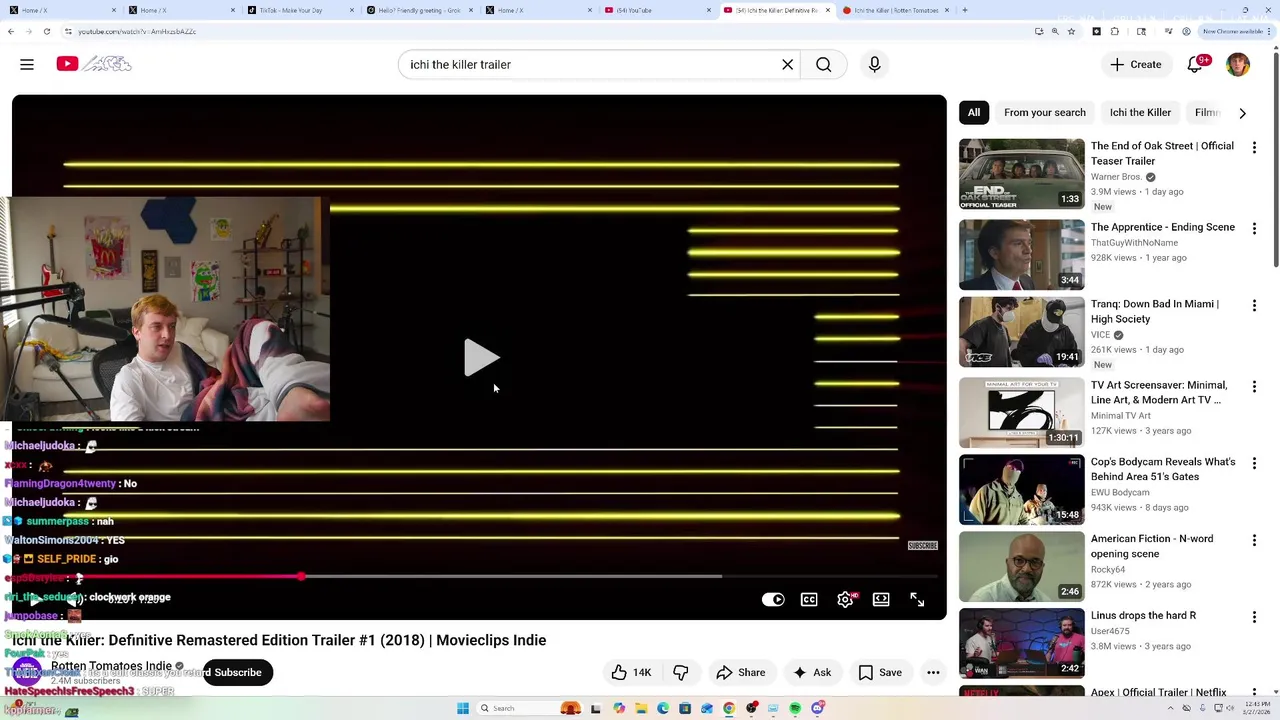Viewport: 1280px width, 720px height.
Task: Enter fullscreen mode
Action: tap(917, 599)
